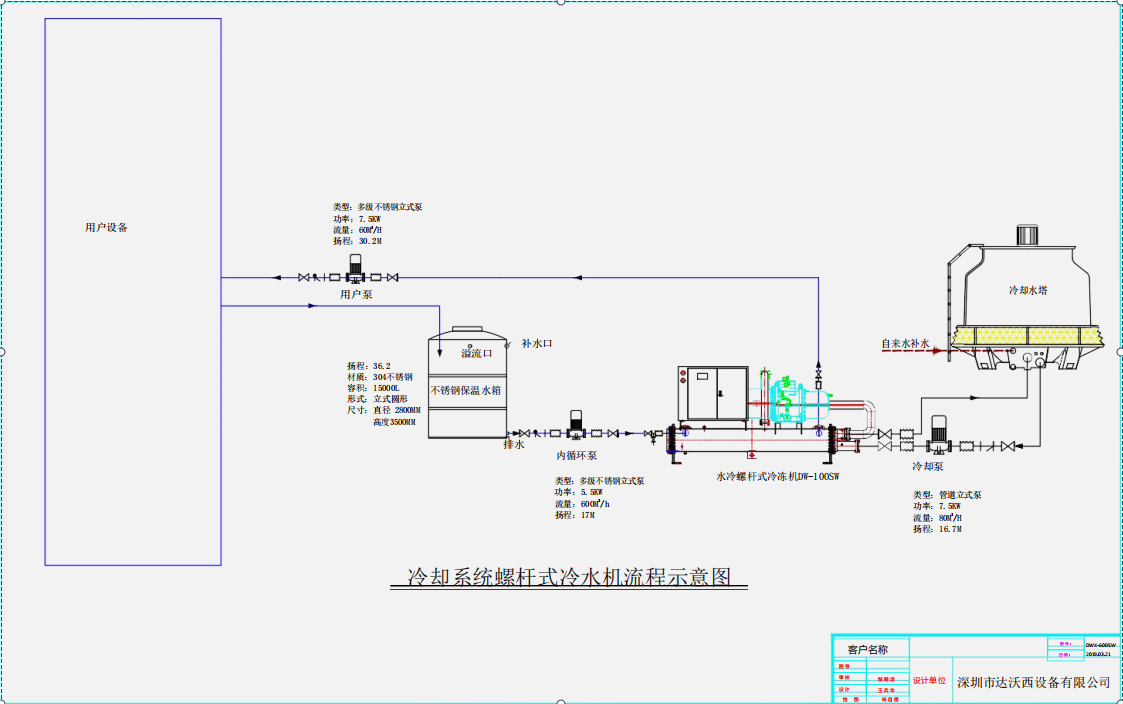Select the 高度3500MM text
The height and width of the screenshot is (704, 1123).
click(x=394, y=423)
